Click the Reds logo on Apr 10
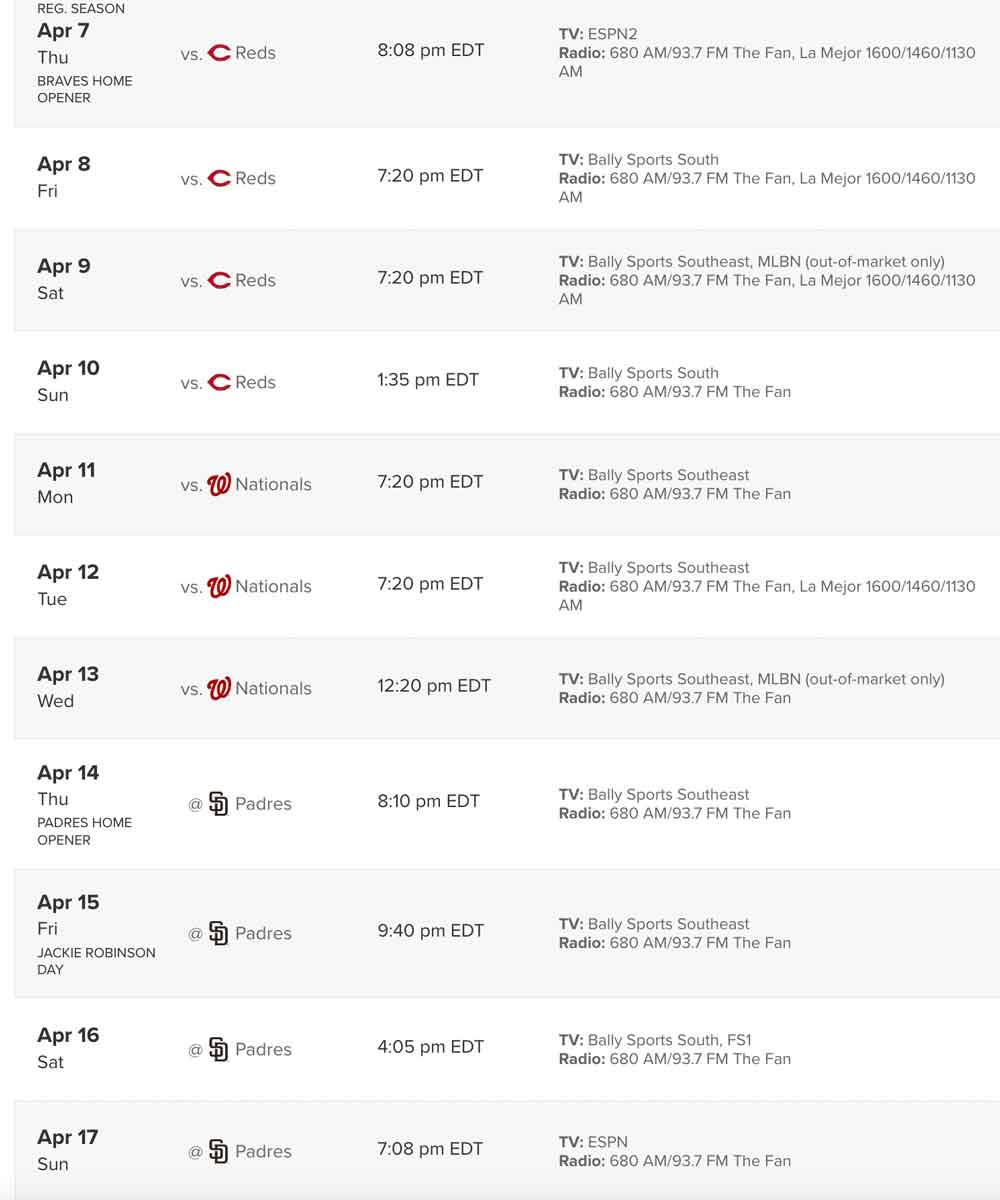 (x=219, y=383)
